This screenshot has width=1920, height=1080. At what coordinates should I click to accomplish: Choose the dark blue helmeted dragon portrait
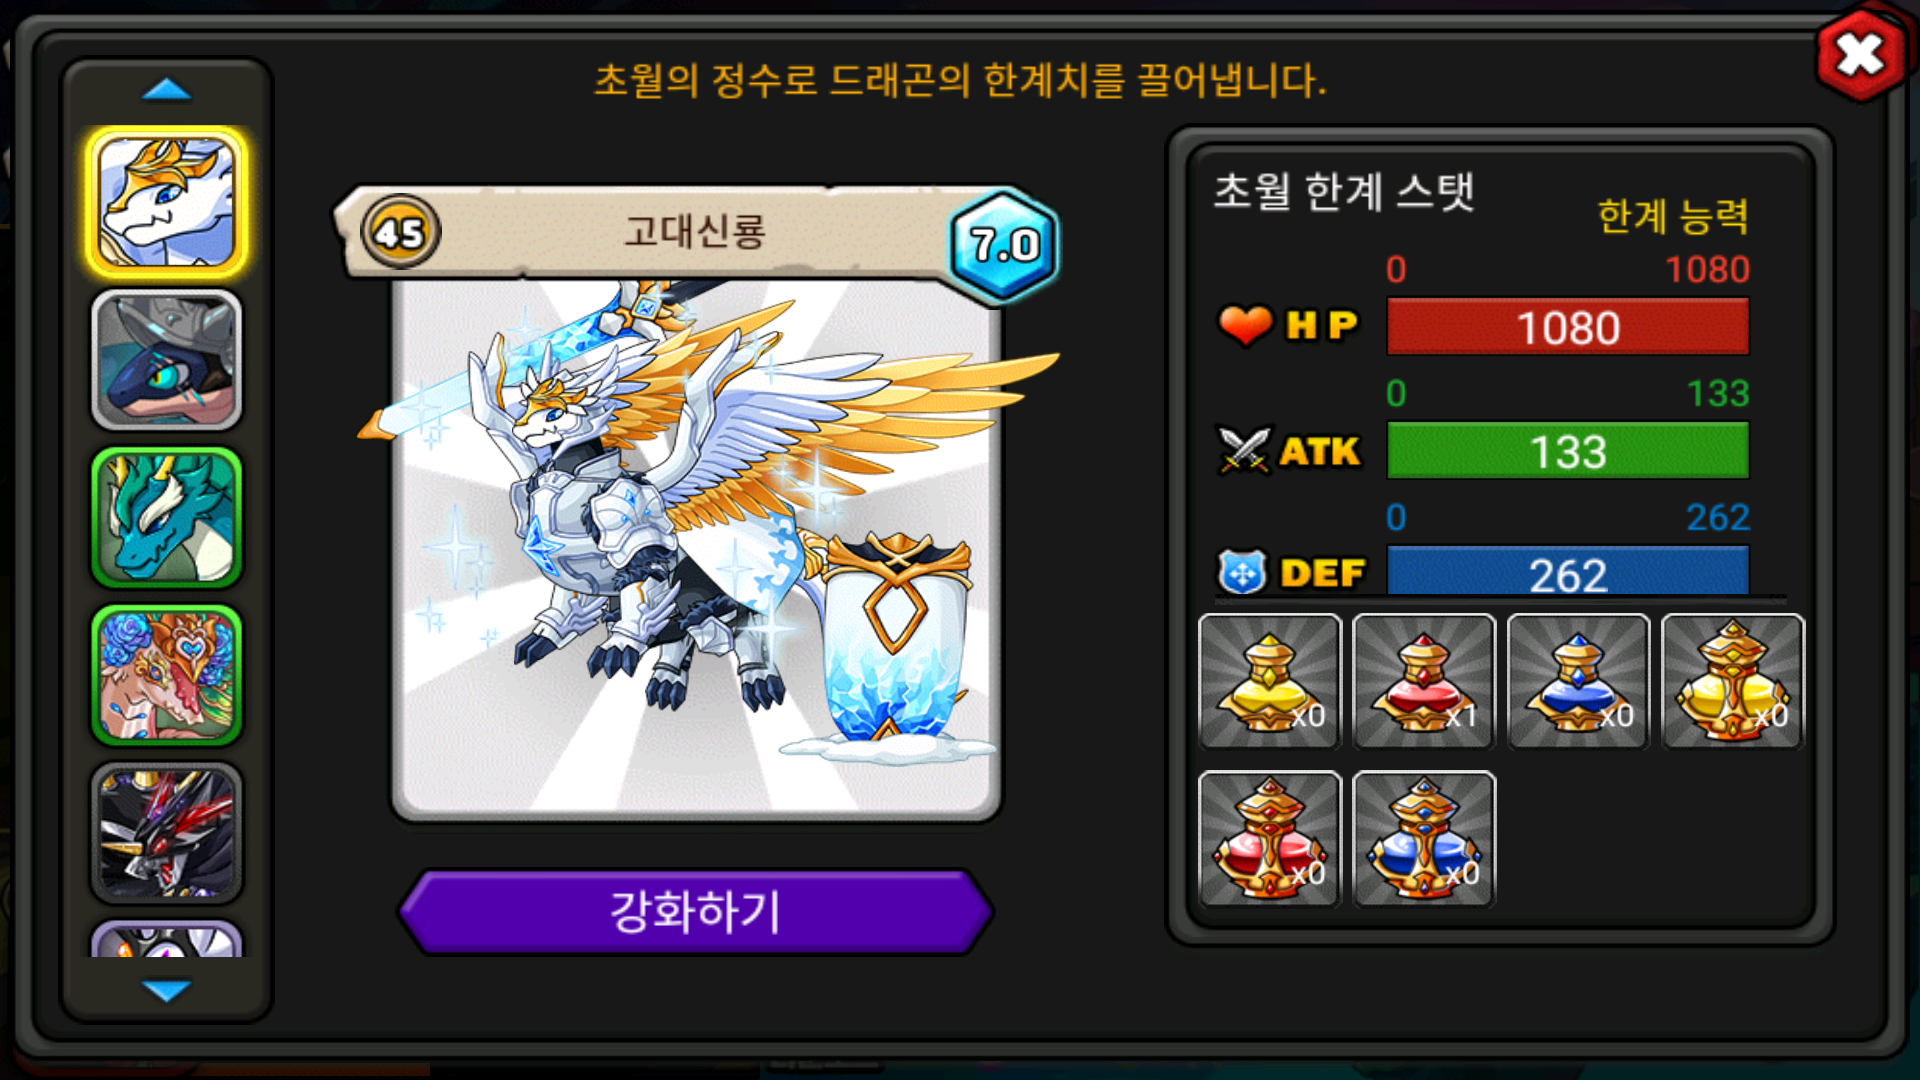pos(166,360)
